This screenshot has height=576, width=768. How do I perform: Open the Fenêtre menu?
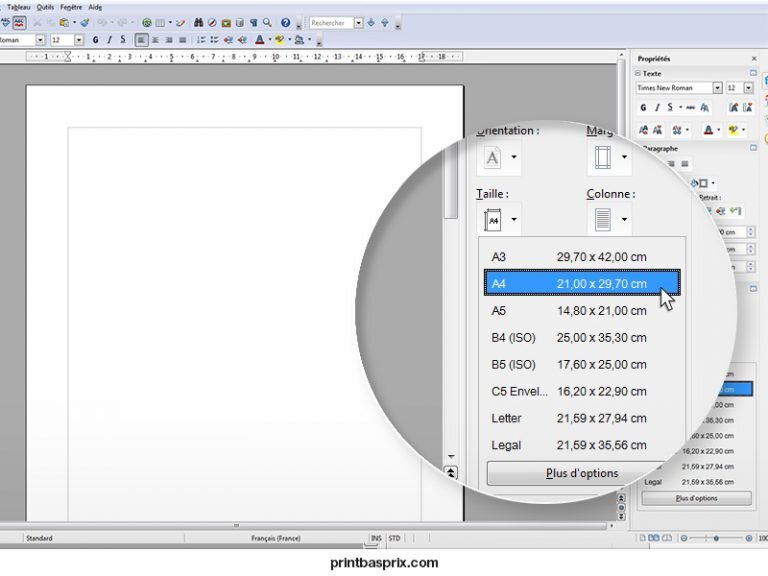pos(71,7)
